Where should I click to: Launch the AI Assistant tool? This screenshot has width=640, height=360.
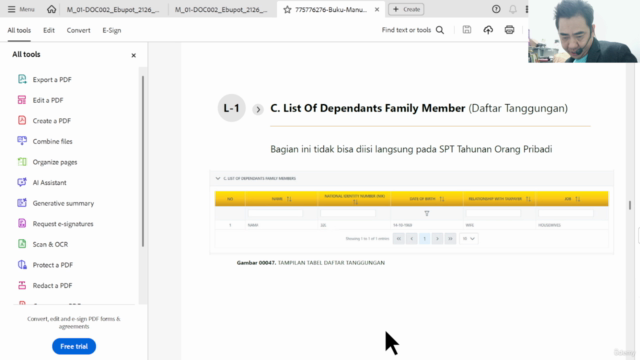click(x=49, y=182)
